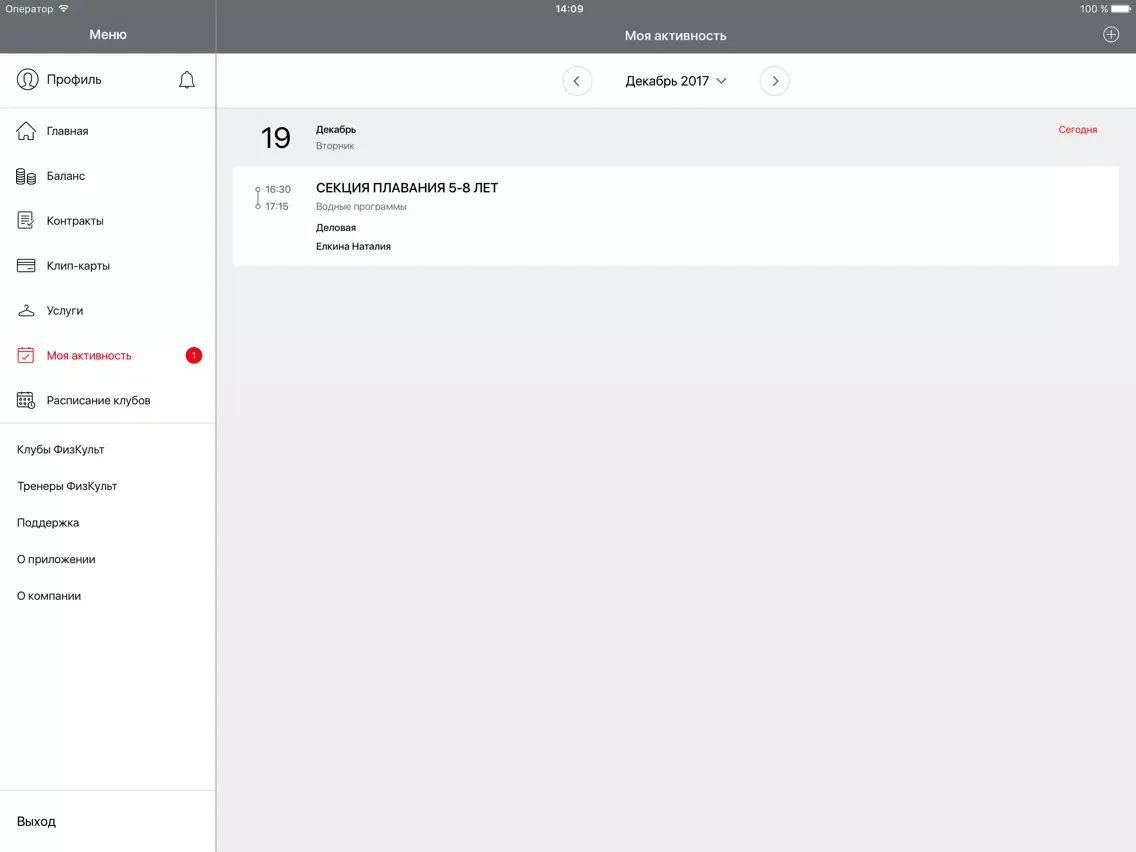Tap the Контракты document icon
This screenshot has width=1136, height=852.
26,221
